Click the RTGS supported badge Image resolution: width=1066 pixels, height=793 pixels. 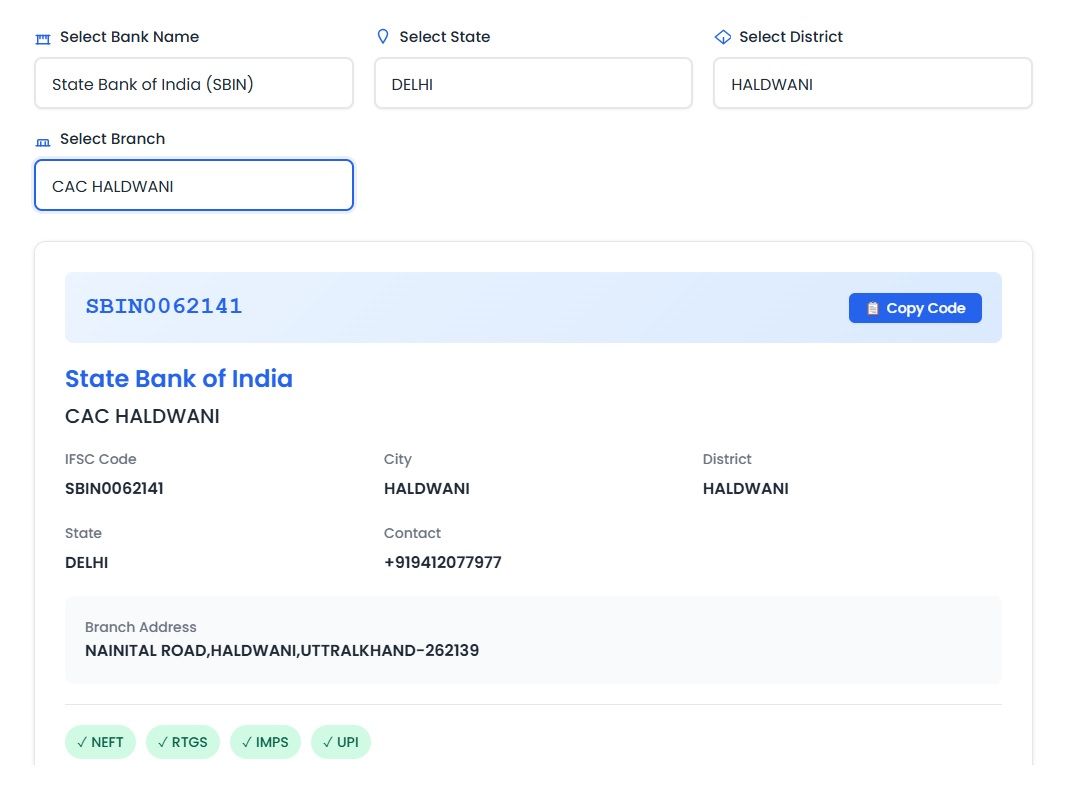click(x=182, y=742)
